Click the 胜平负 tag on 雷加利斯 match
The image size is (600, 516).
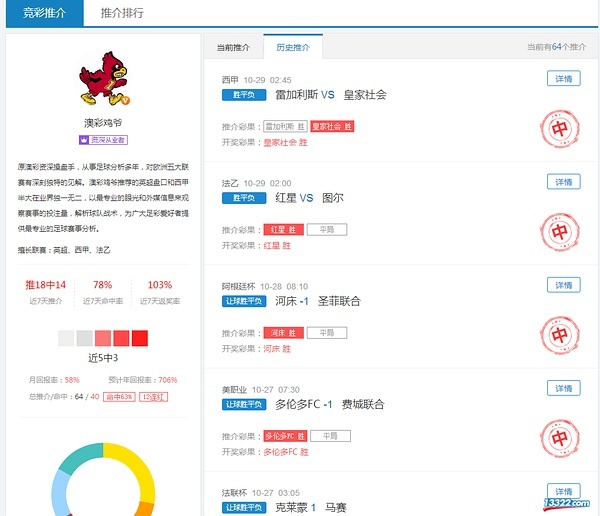click(244, 95)
